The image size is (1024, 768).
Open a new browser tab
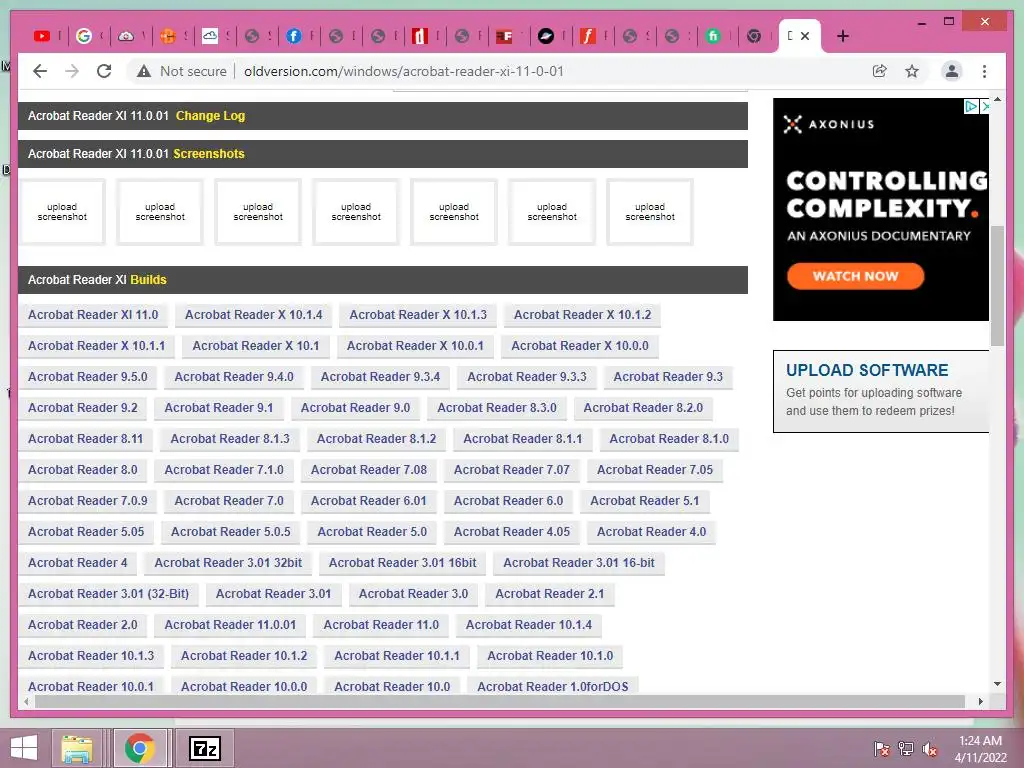click(843, 37)
